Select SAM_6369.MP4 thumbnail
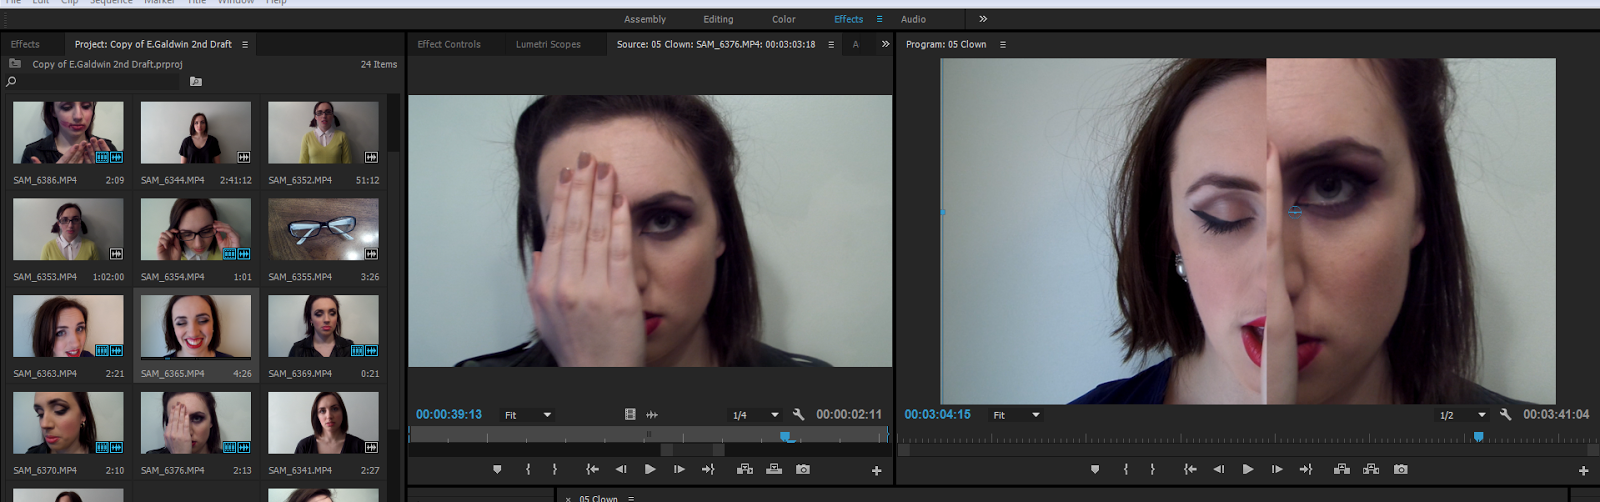 tap(323, 326)
